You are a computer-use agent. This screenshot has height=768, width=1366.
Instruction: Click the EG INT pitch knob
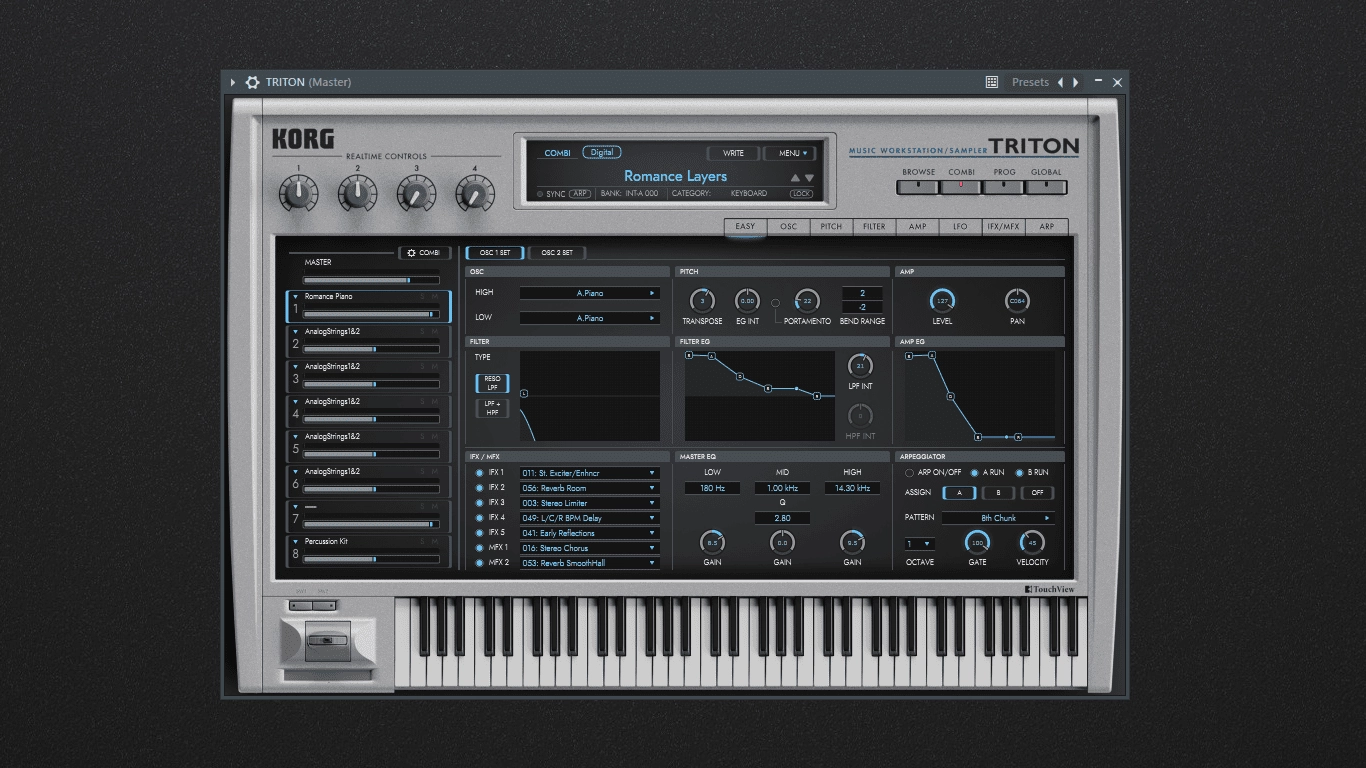(747, 300)
